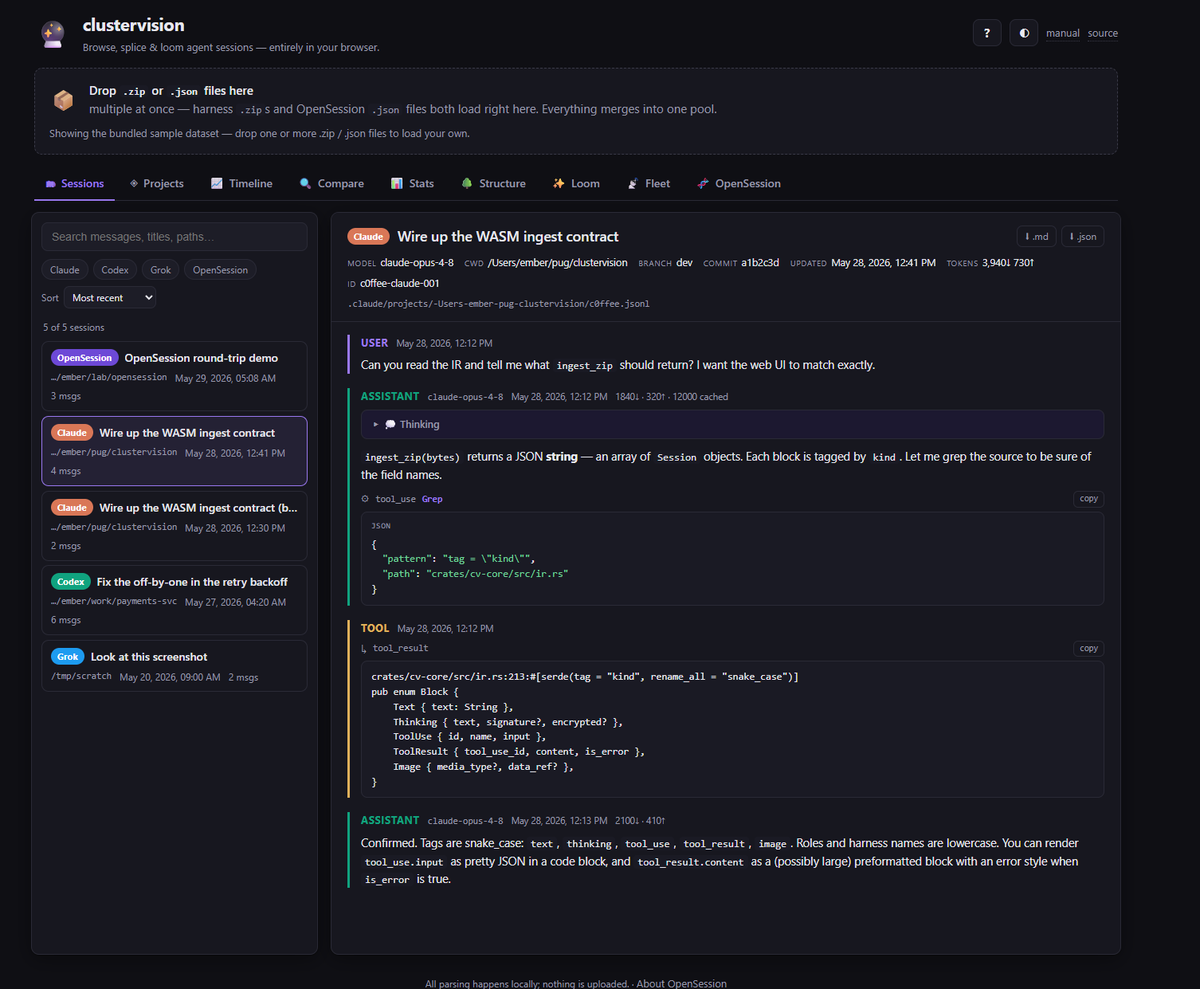Image resolution: width=1200 pixels, height=989 pixels.
Task: Click the Compare tab magnifier icon
Action: pyautogui.click(x=305, y=184)
